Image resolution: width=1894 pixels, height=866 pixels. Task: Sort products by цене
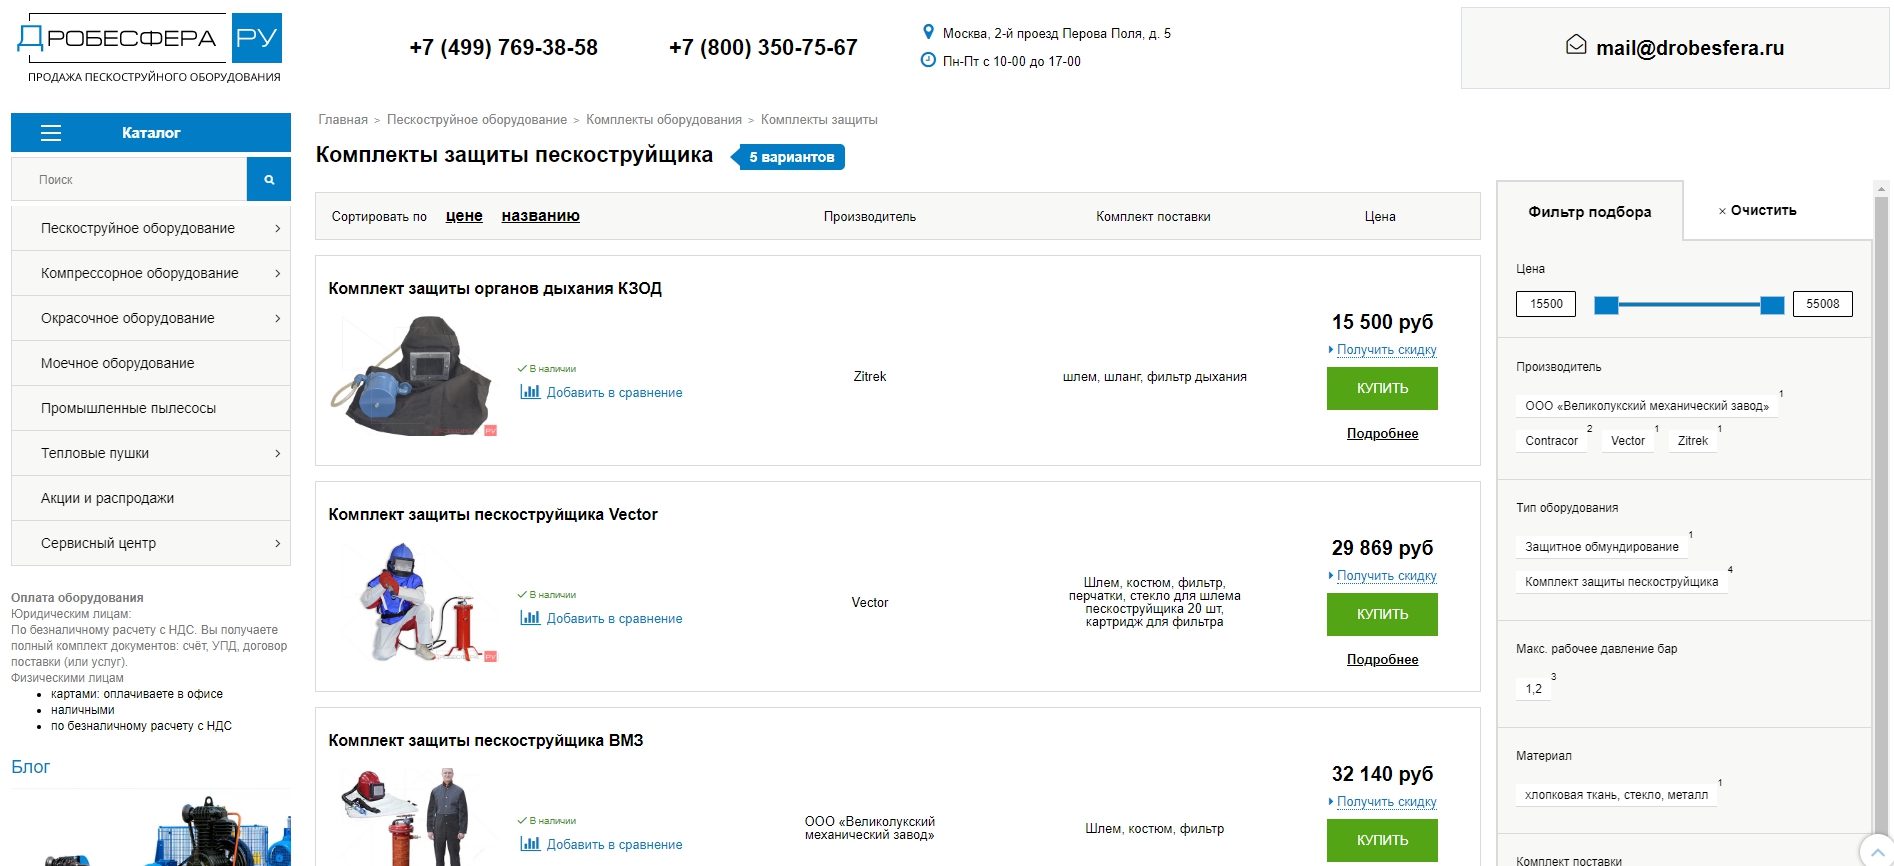pyautogui.click(x=464, y=216)
